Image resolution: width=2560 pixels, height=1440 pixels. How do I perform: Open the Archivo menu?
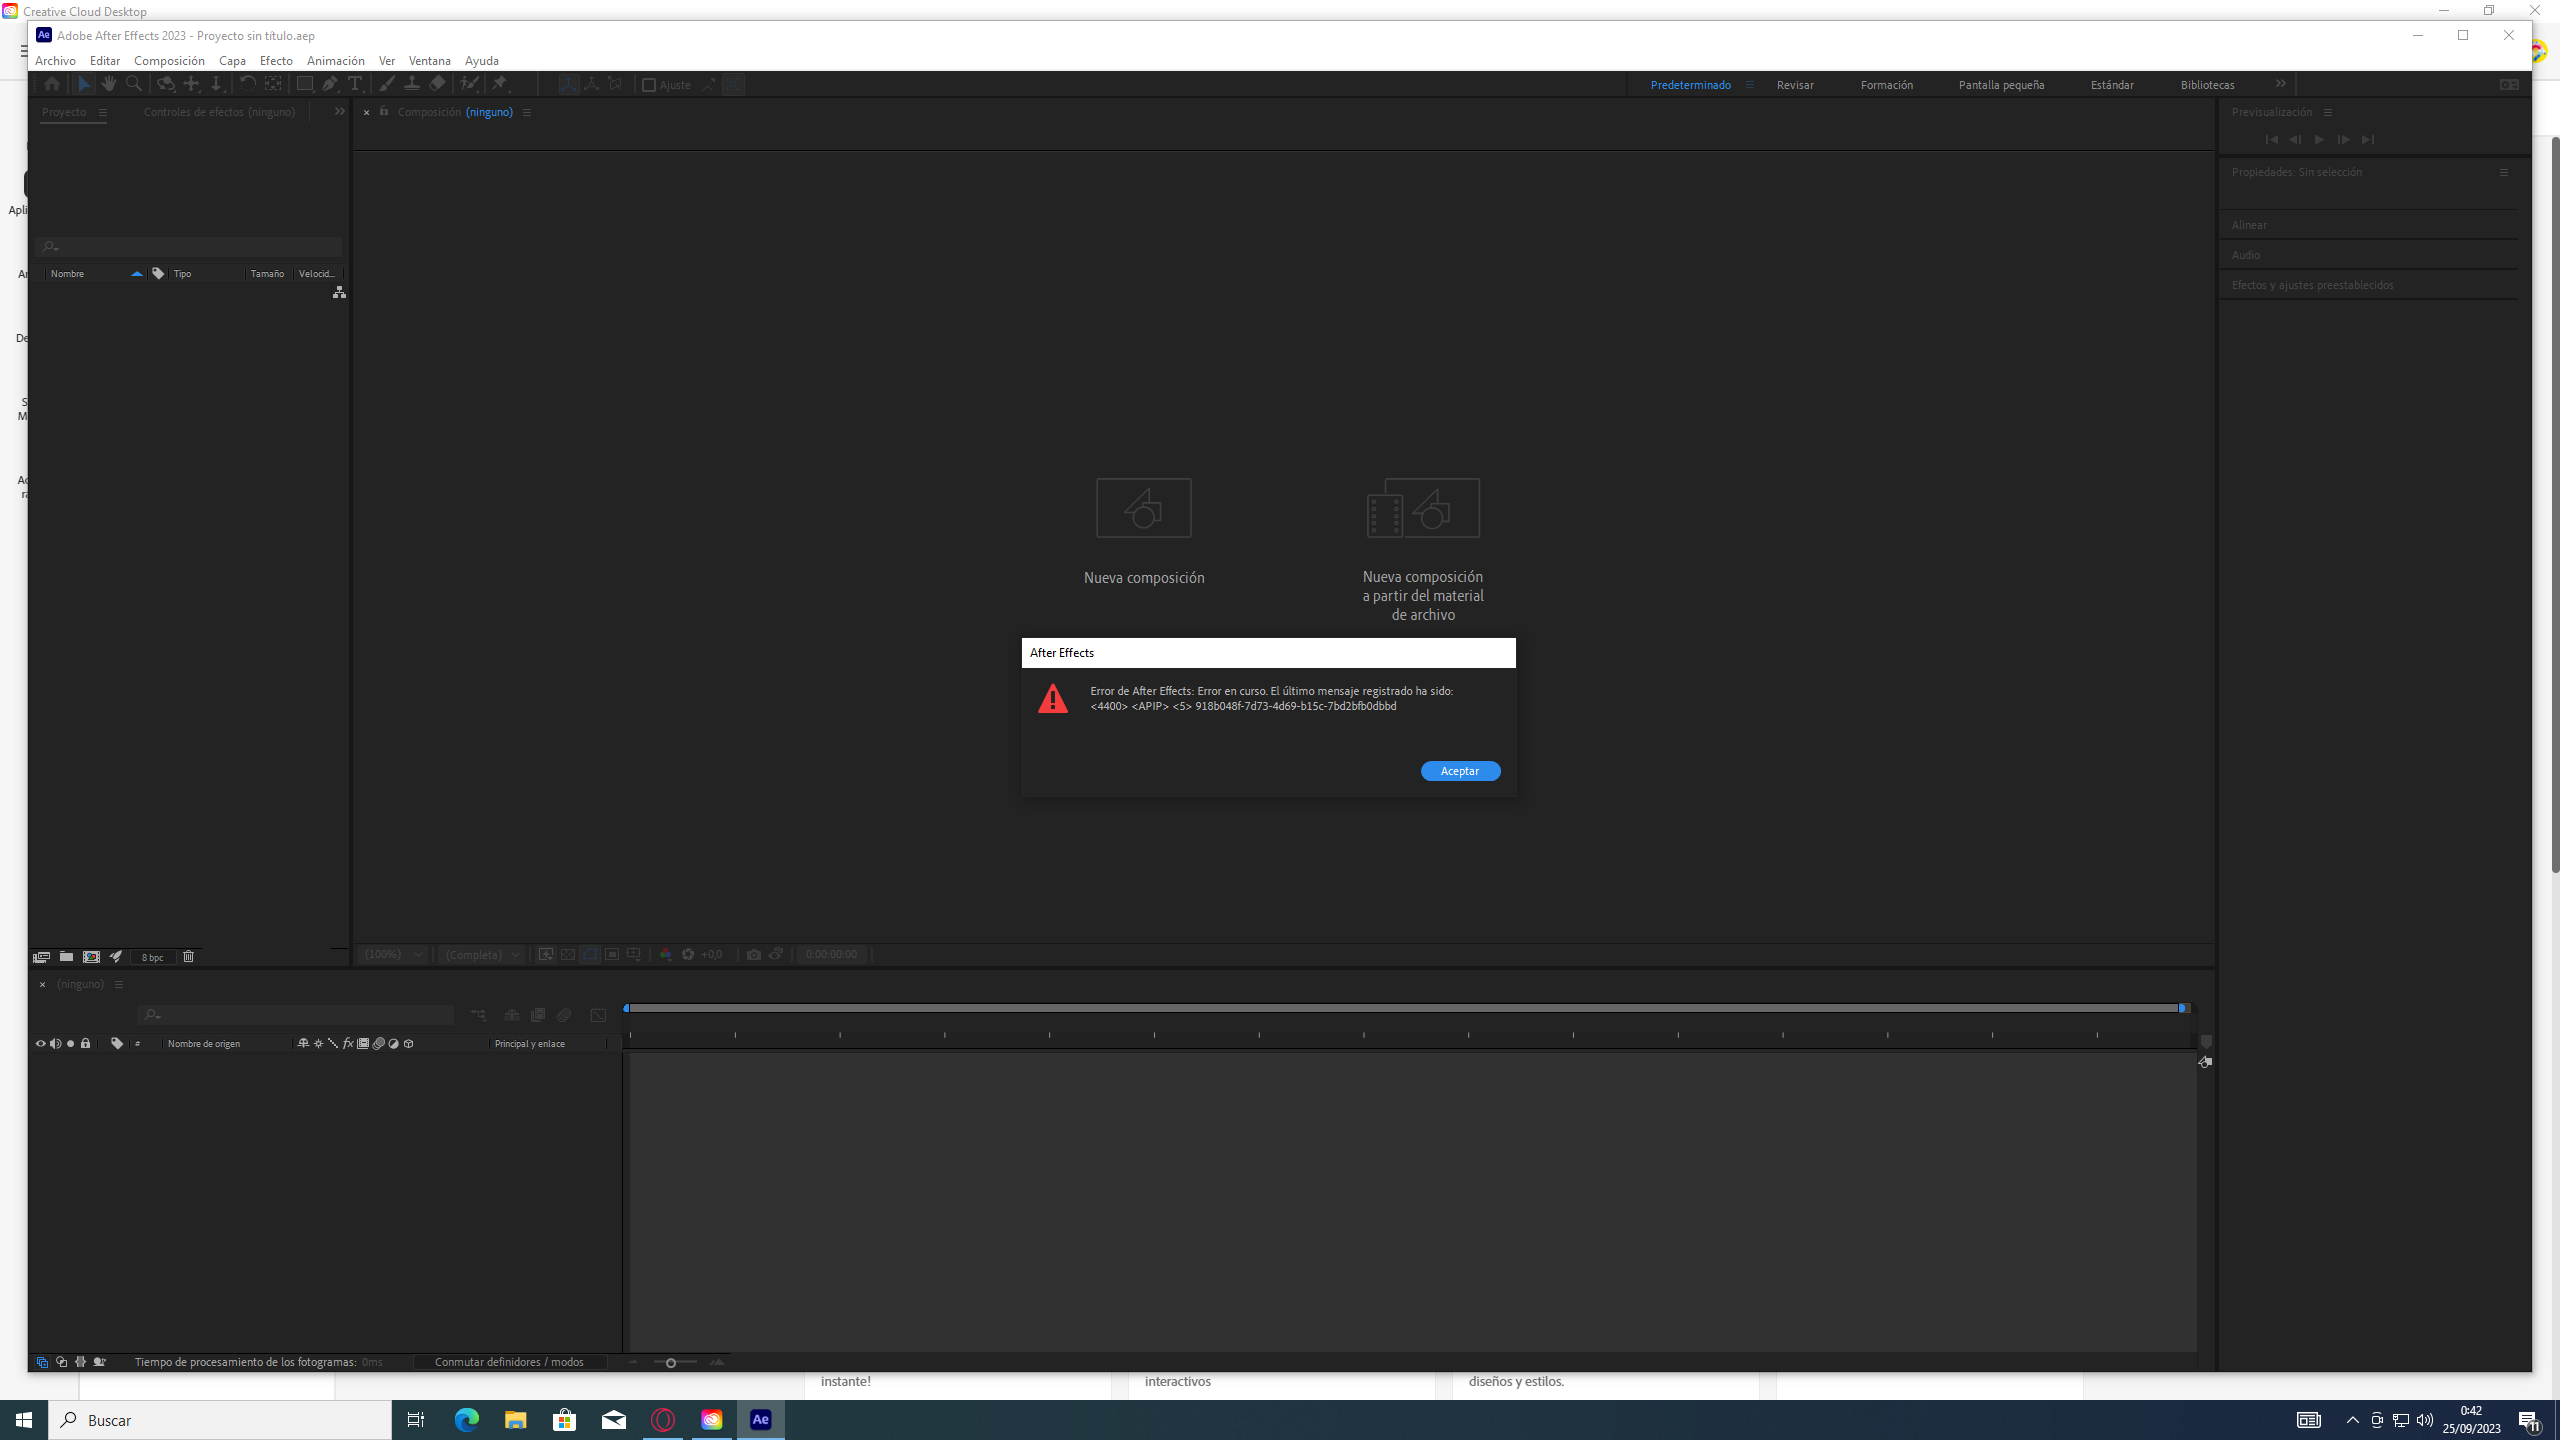click(55, 61)
